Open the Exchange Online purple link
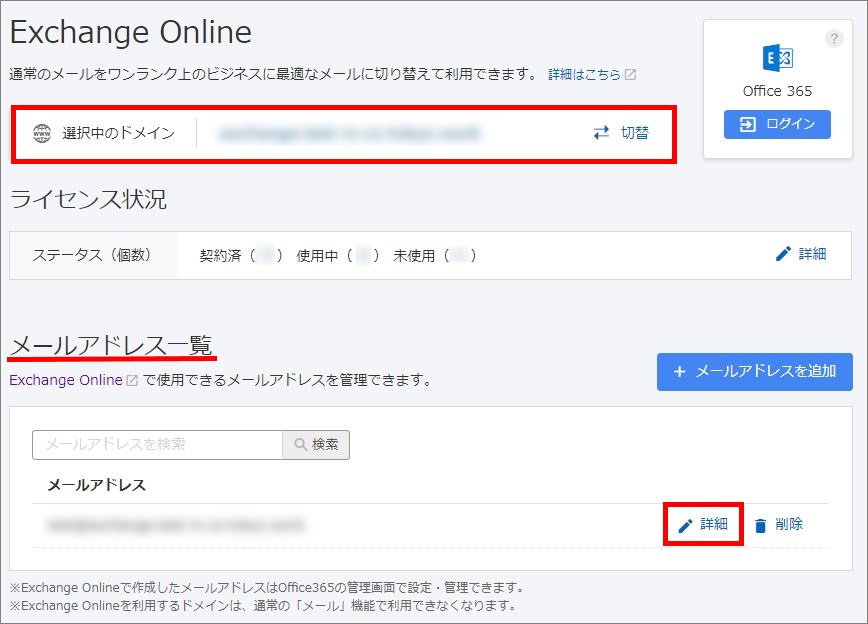The image size is (868, 624). point(66,380)
